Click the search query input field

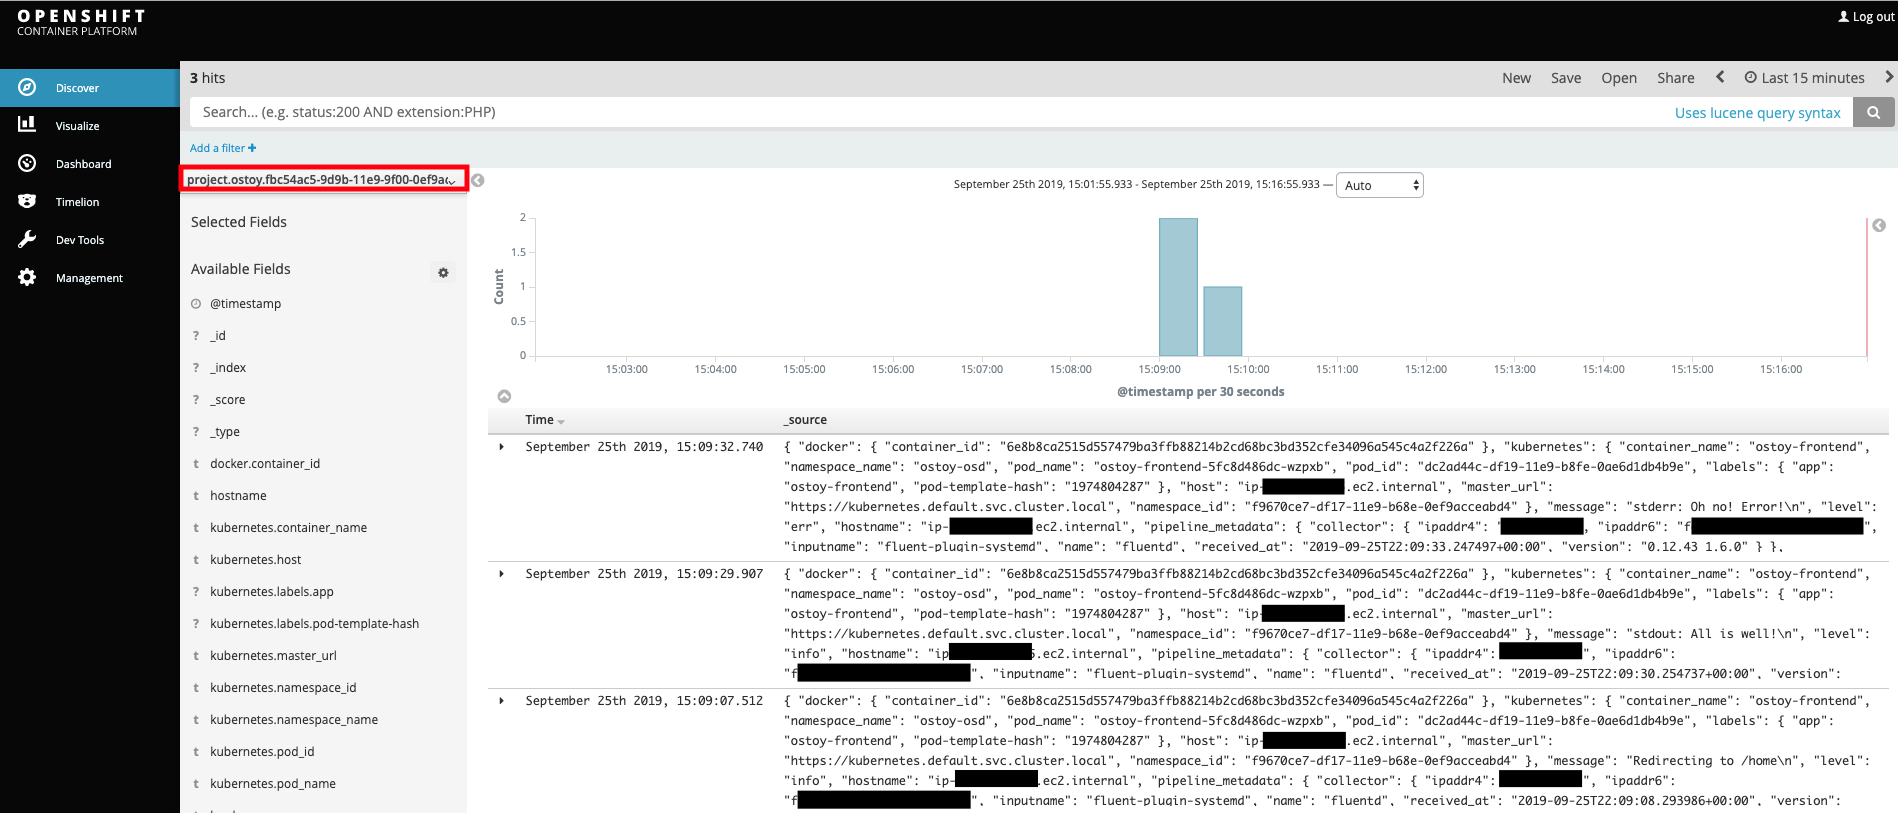pos(900,112)
